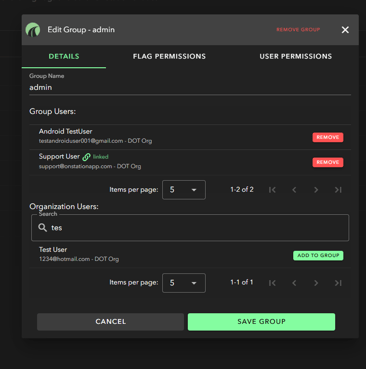Go to next page of Group Users
Screen dimensions: 366x369
pos(316,190)
